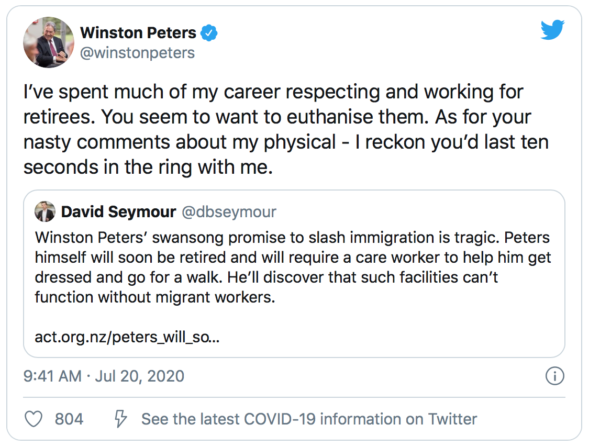Click the lightning bolt icon beside COVID-19 text
Screen dimensions: 600x447
tap(121, 419)
